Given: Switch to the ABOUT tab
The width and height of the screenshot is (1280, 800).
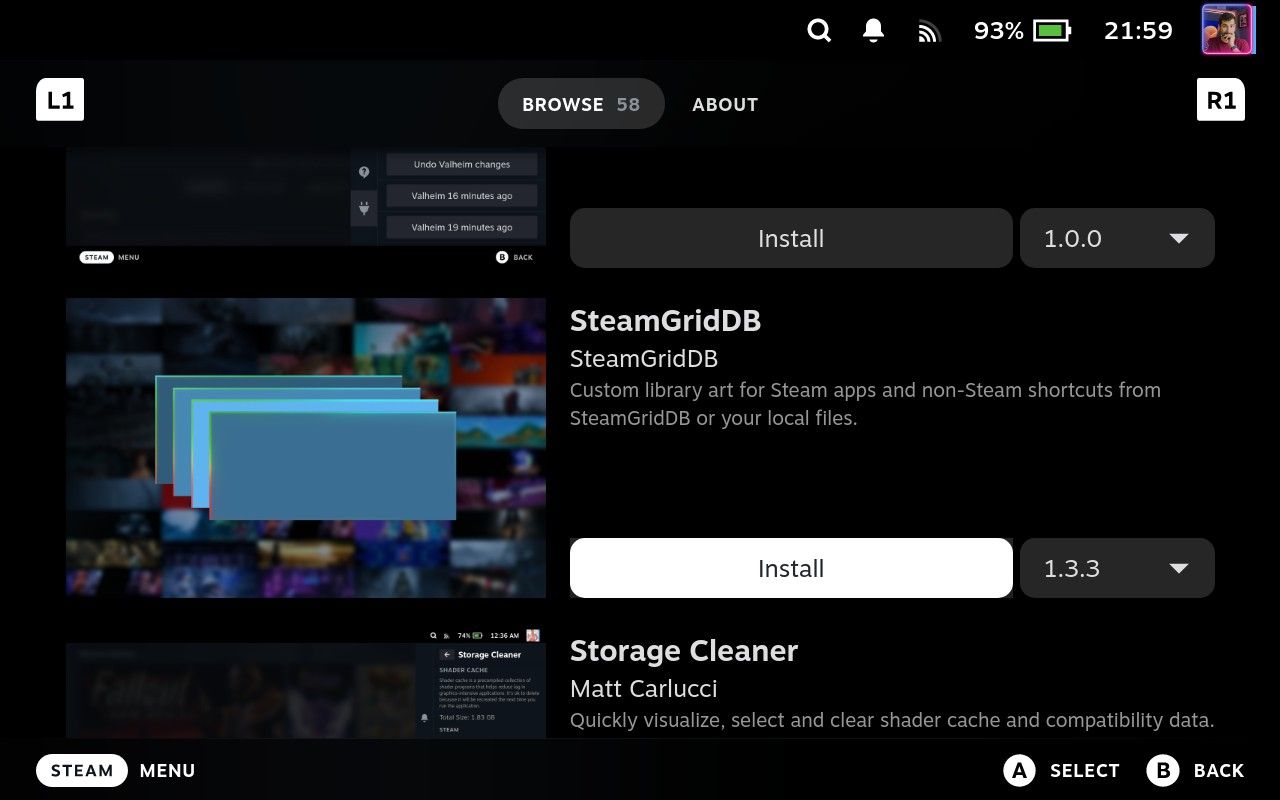Looking at the screenshot, I should (x=725, y=104).
